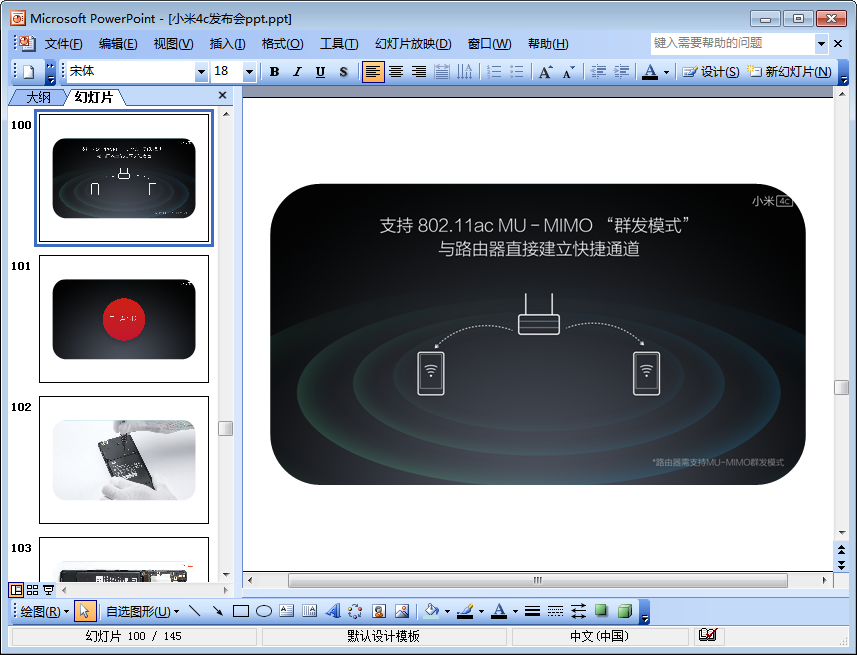The height and width of the screenshot is (655, 857).
Task: Center align text
Action: (x=396, y=72)
